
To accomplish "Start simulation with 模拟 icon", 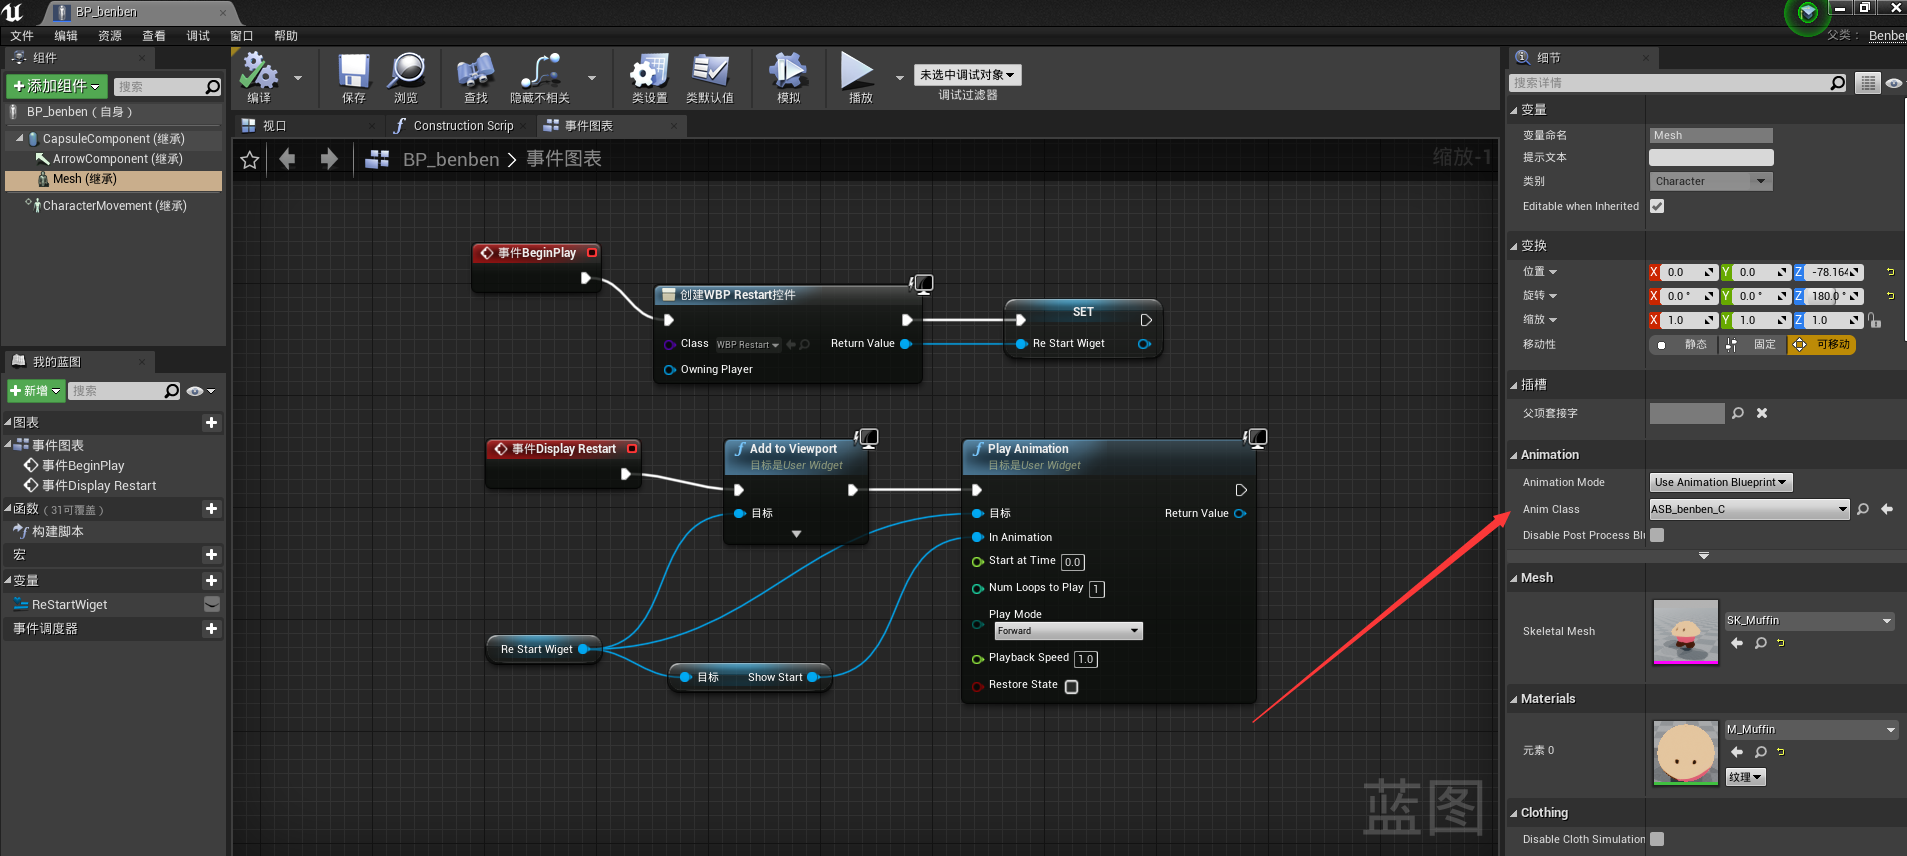I will 788,78.
